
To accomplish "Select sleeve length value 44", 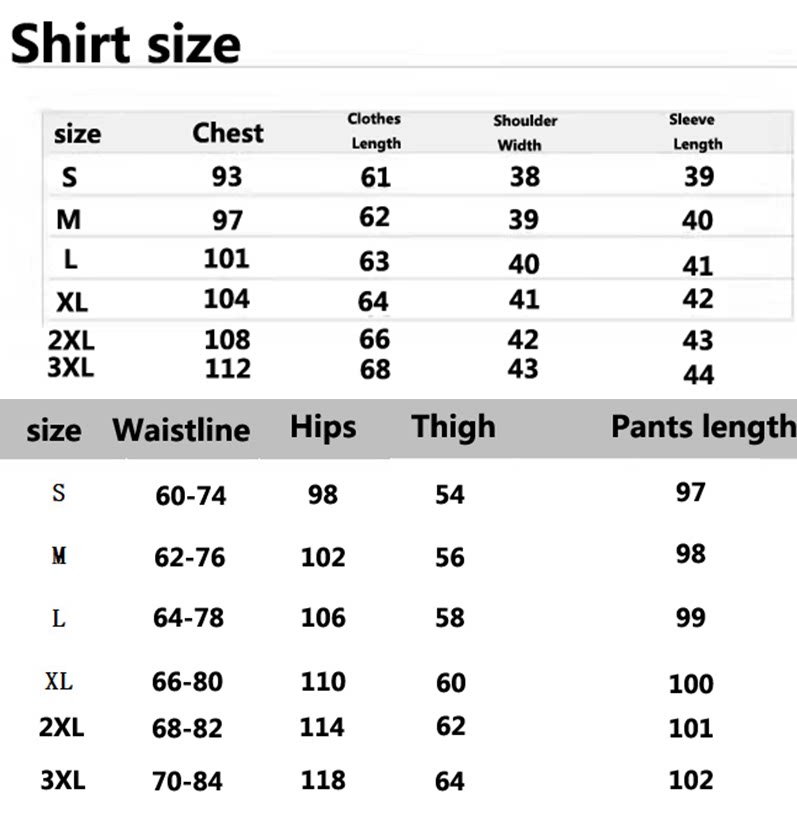I will tap(698, 374).
